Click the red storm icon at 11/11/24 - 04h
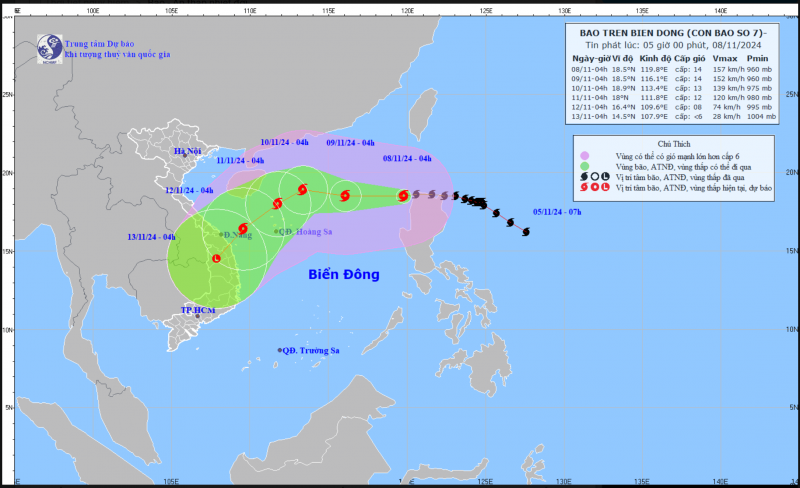This screenshot has width=800, height=488. tap(278, 204)
